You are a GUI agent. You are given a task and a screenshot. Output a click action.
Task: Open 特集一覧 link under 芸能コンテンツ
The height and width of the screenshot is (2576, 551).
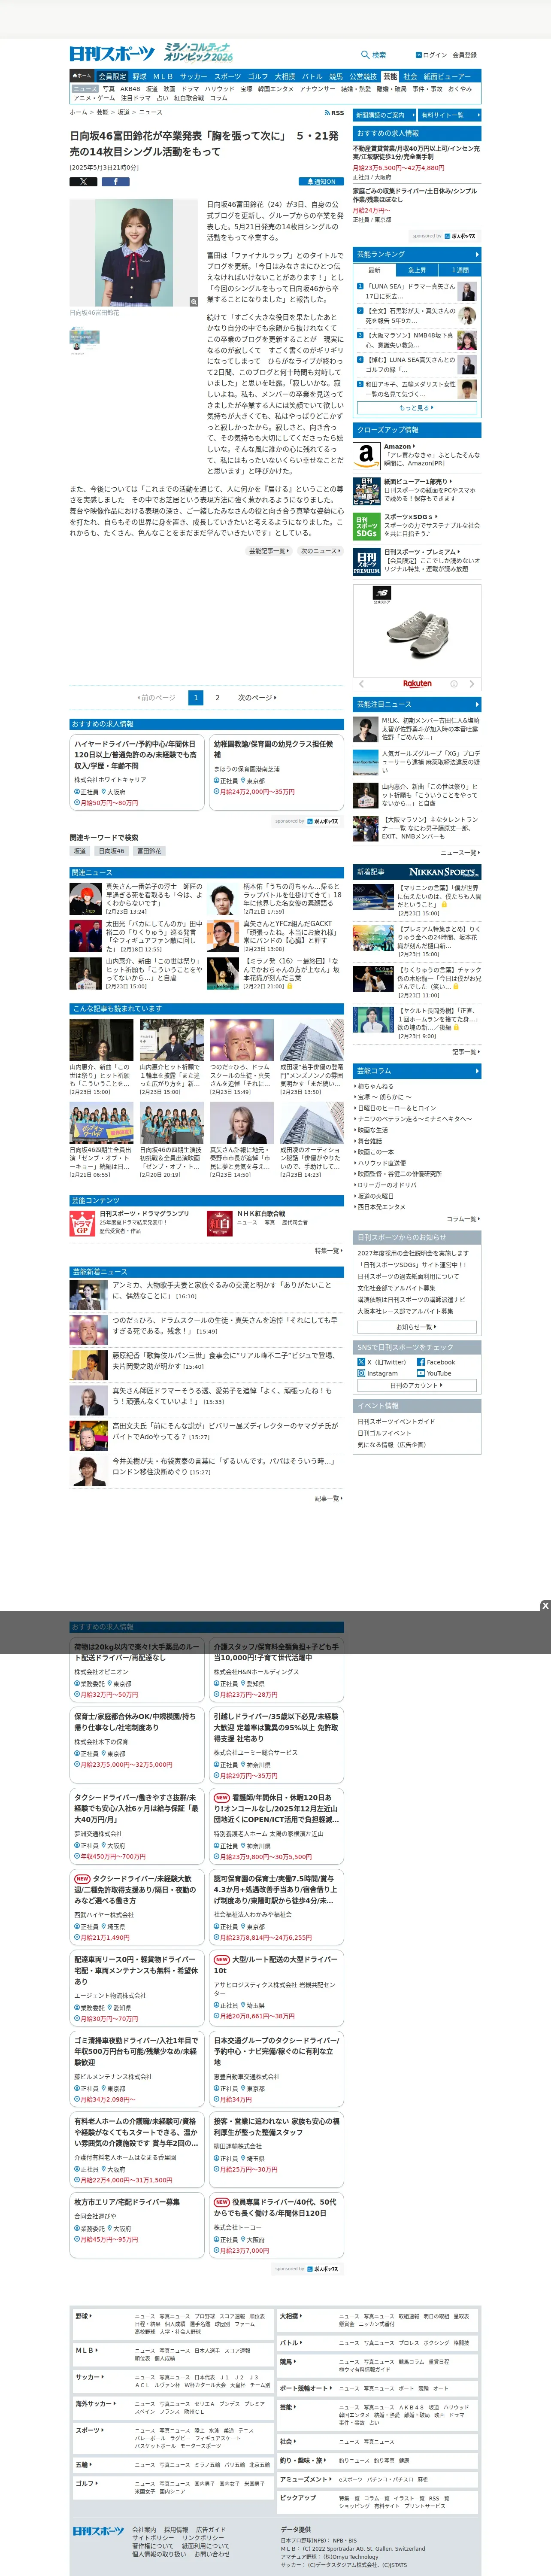(329, 1251)
